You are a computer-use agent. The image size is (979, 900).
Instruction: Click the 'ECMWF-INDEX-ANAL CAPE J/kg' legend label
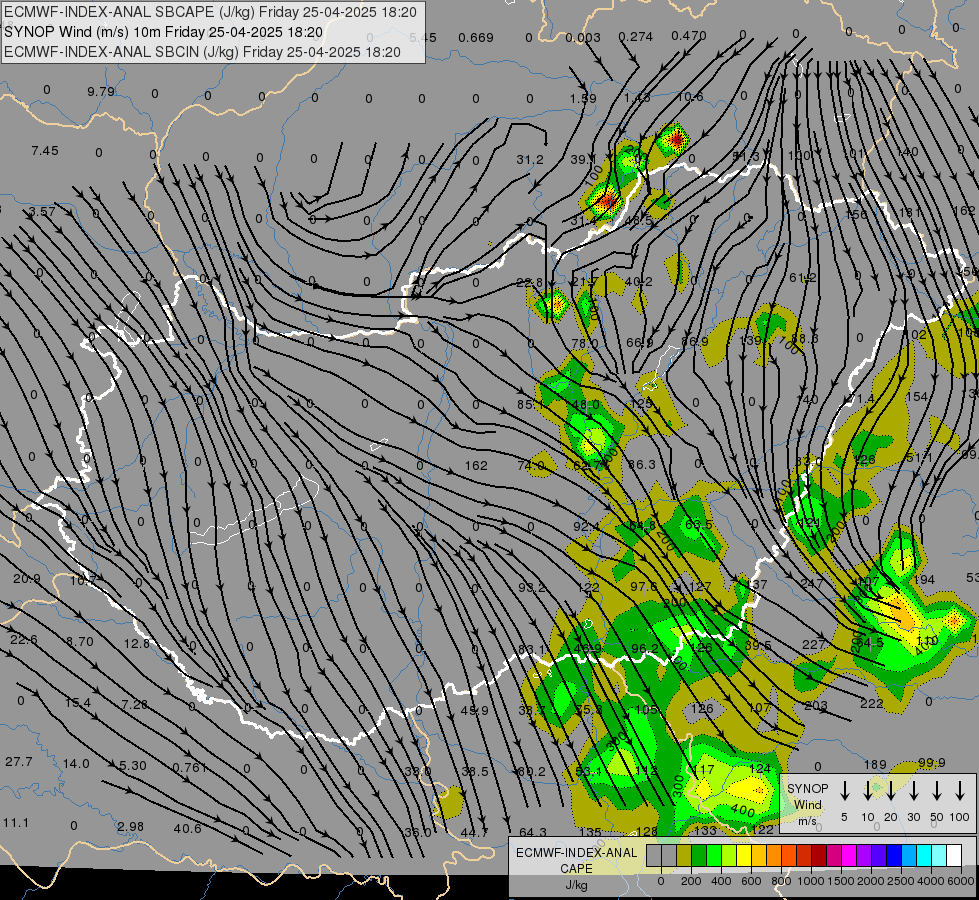[x=576, y=868]
